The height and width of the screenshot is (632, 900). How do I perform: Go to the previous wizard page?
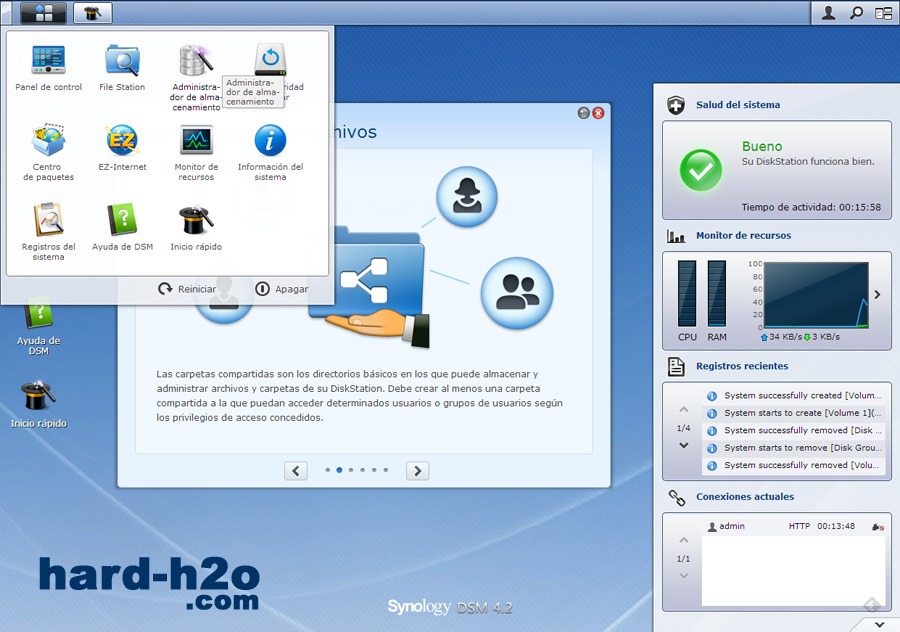(x=296, y=471)
